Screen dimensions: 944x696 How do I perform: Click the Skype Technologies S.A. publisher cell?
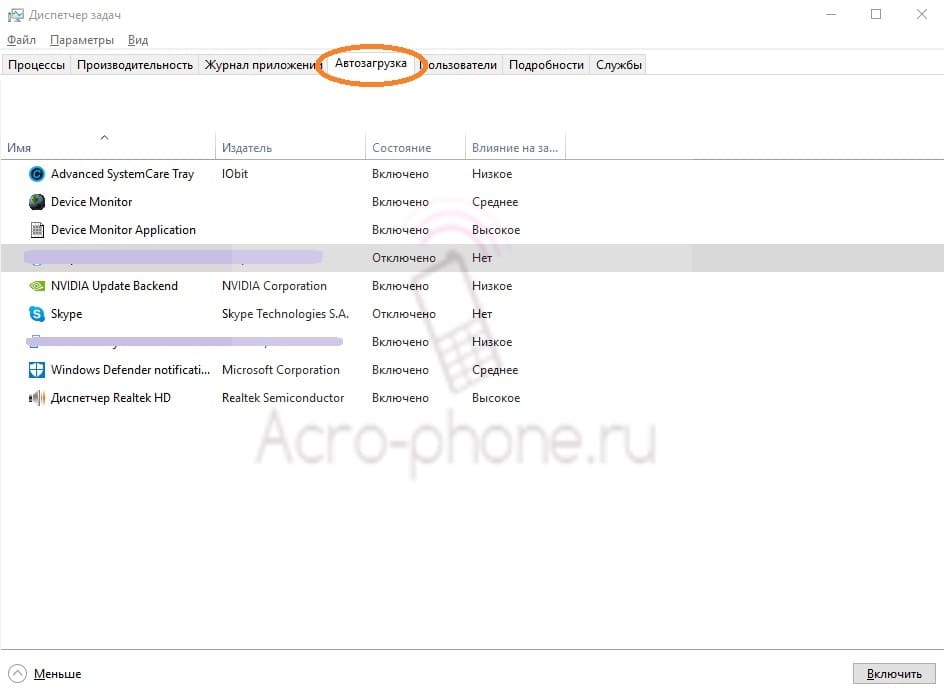[285, 314]
